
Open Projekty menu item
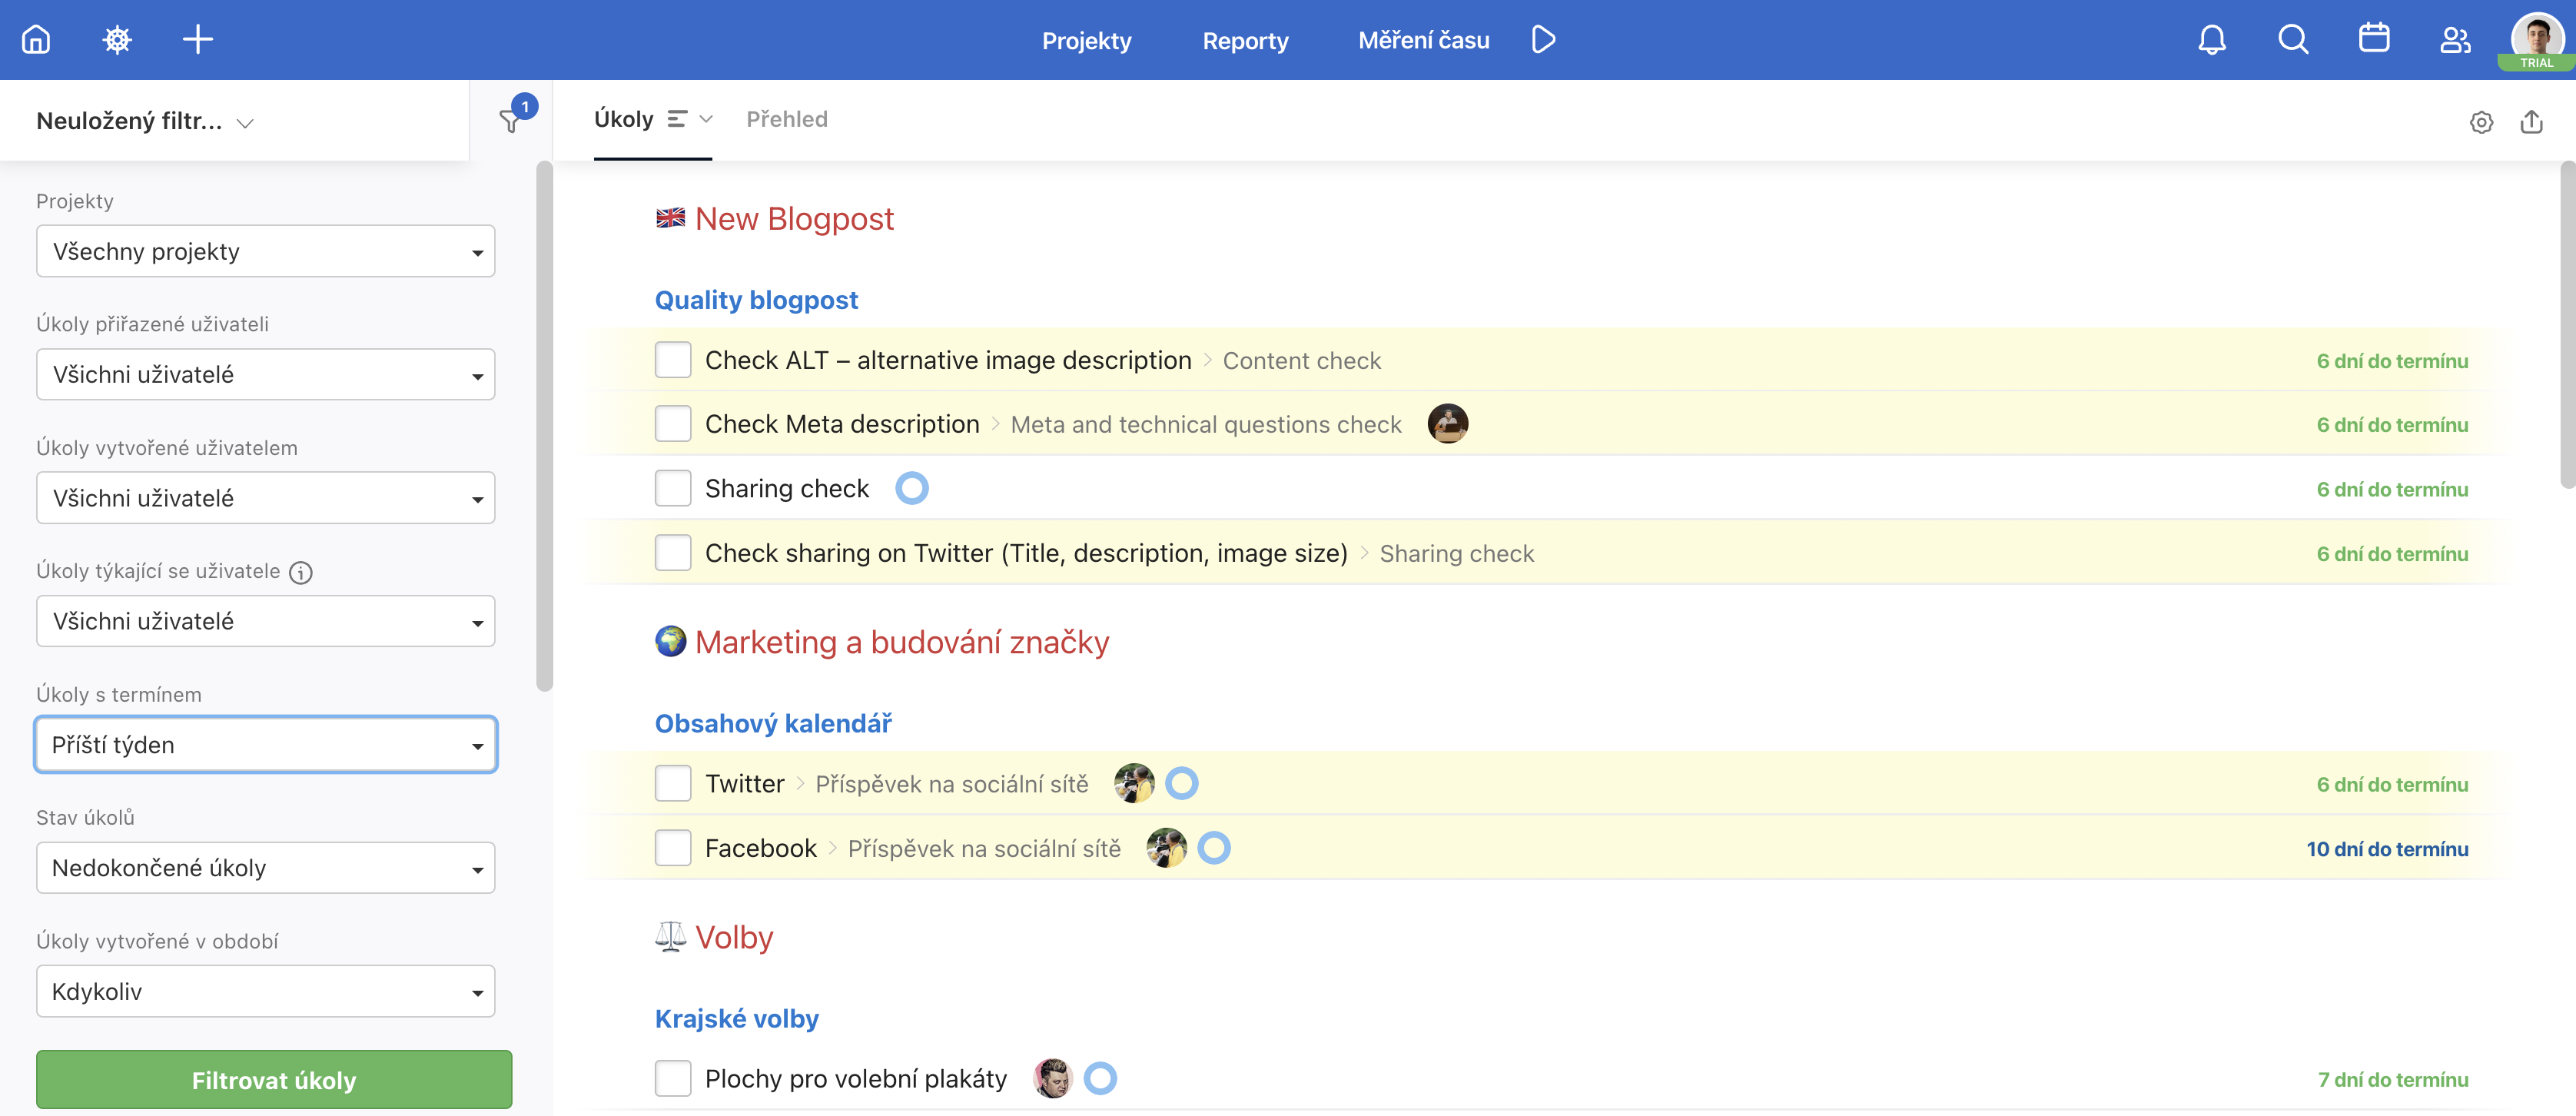[x=1086, y=39]
